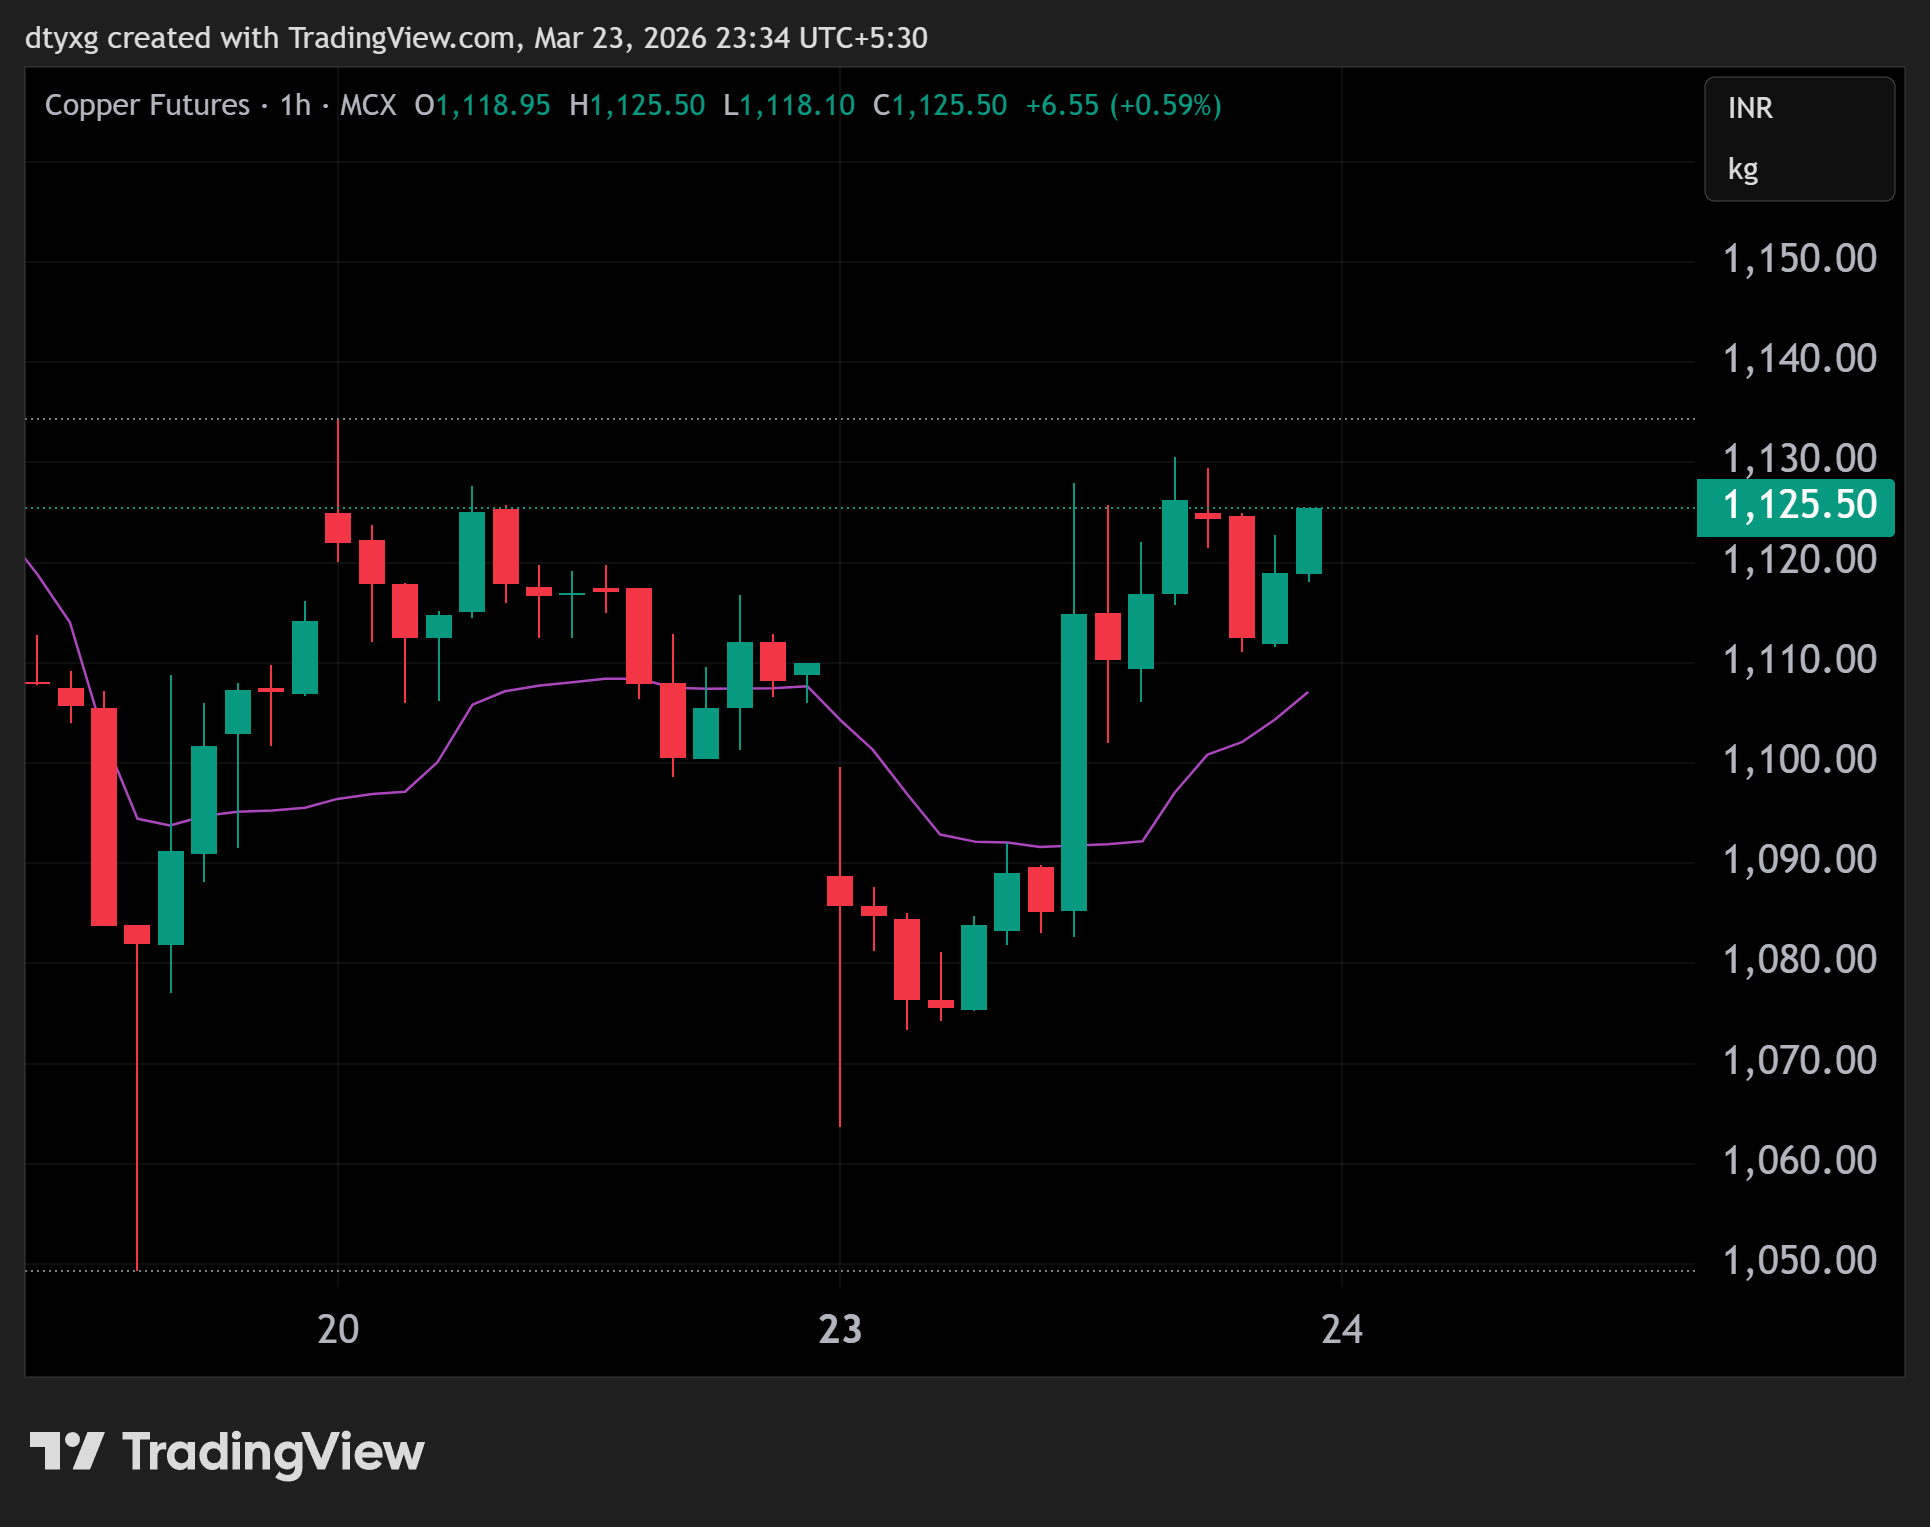The width and height of the screenshot is (1930, 1527).
Task: Click the date label 24 on time axis
Action: 1341,1329
